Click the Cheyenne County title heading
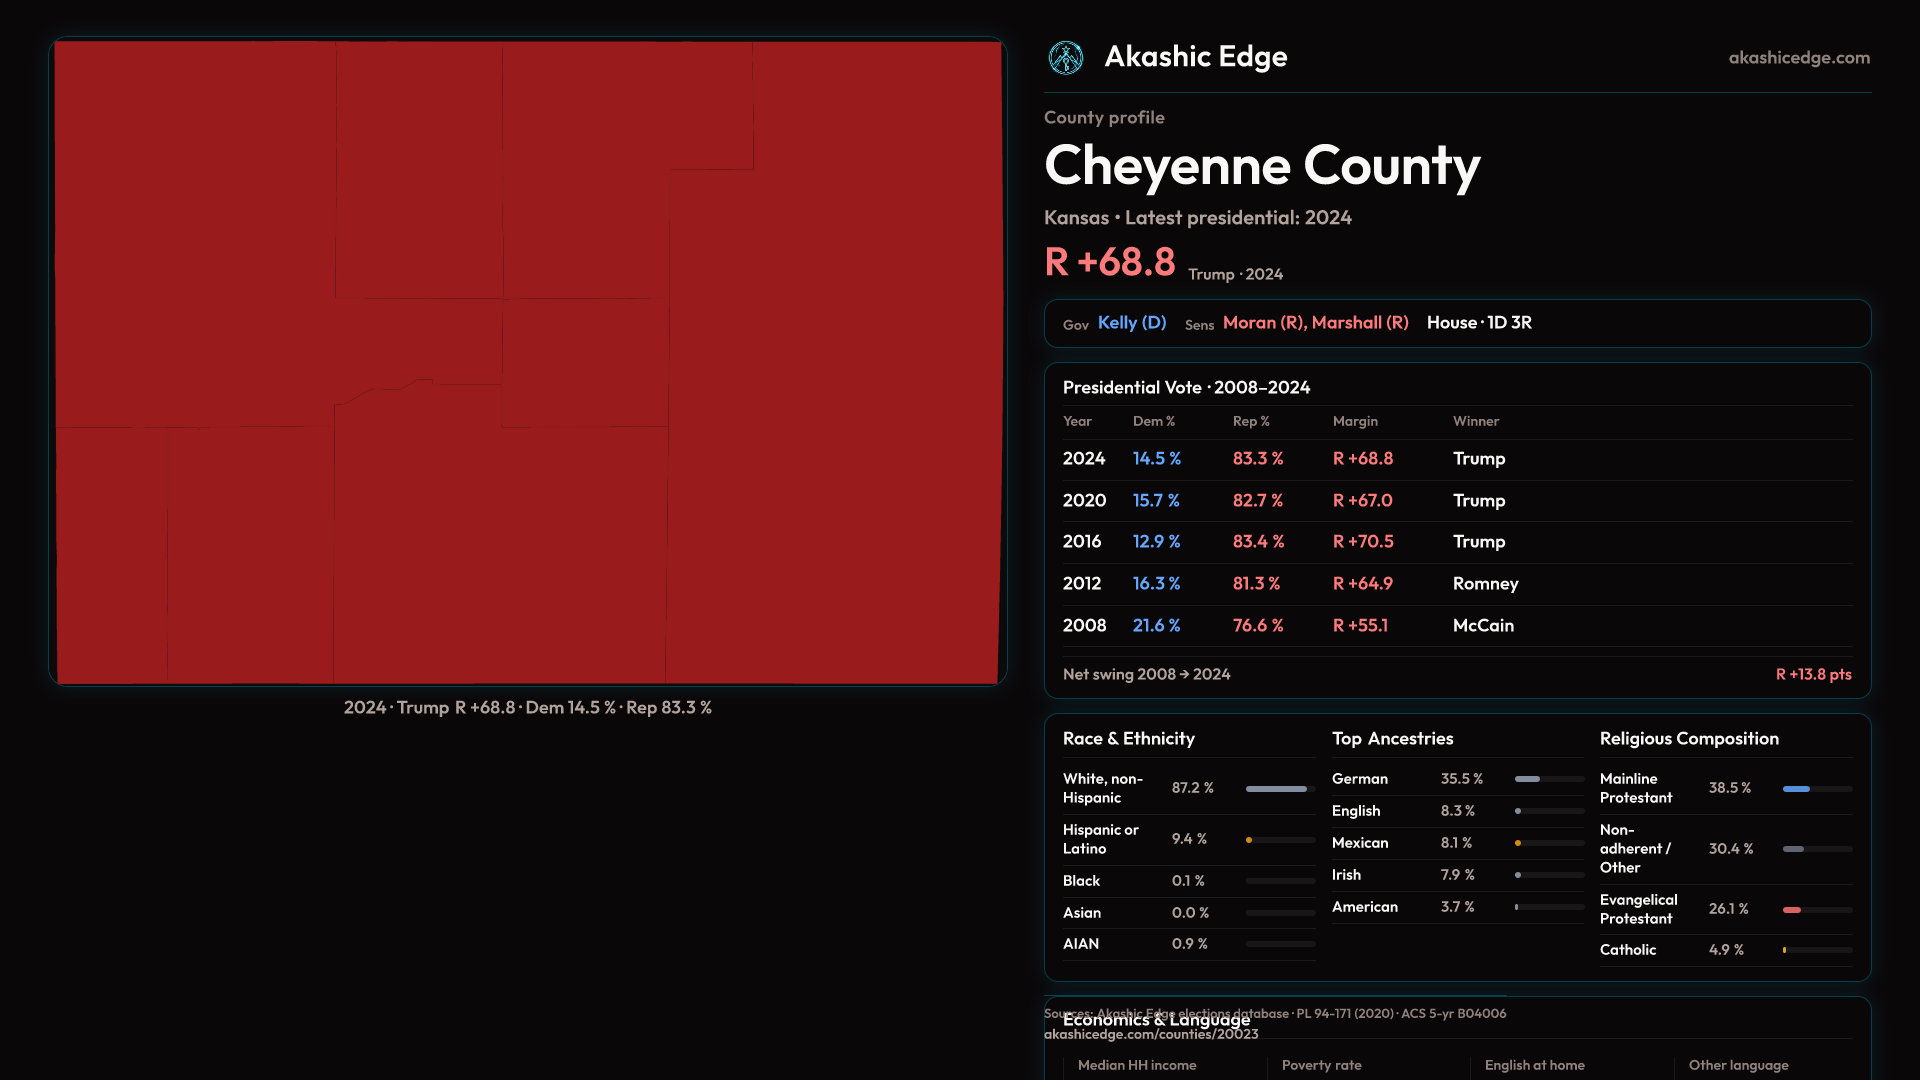The height and width of the screenshot is (1080, 1920). pos(1261,166)
